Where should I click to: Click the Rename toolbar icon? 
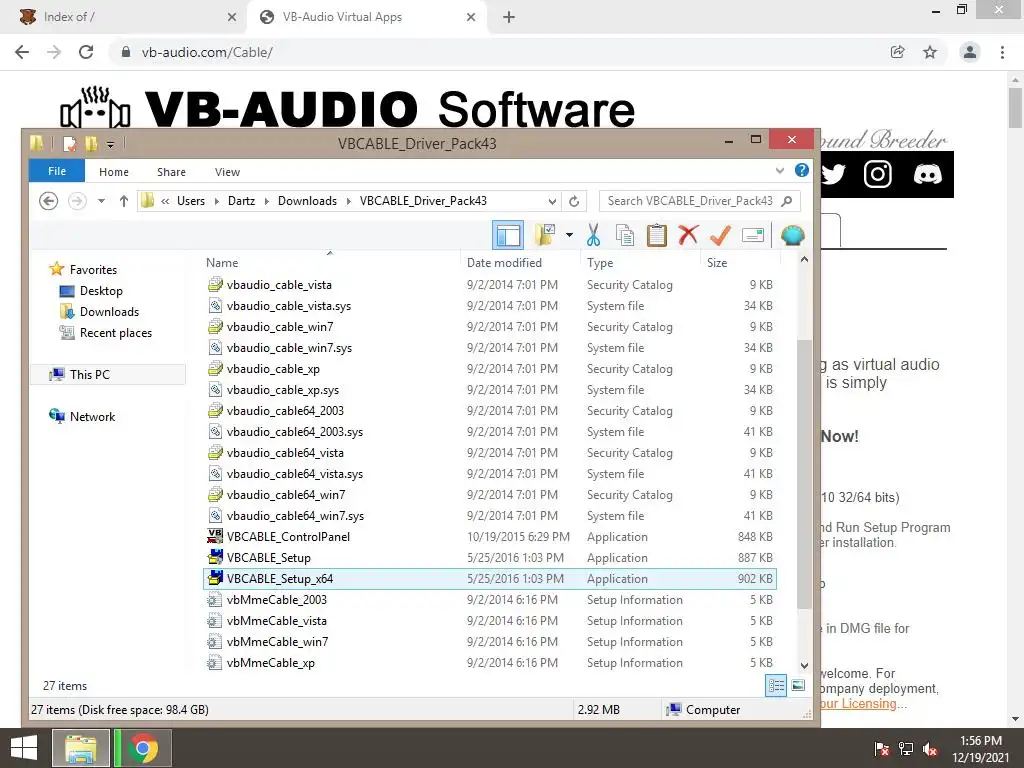coord(752,235)
